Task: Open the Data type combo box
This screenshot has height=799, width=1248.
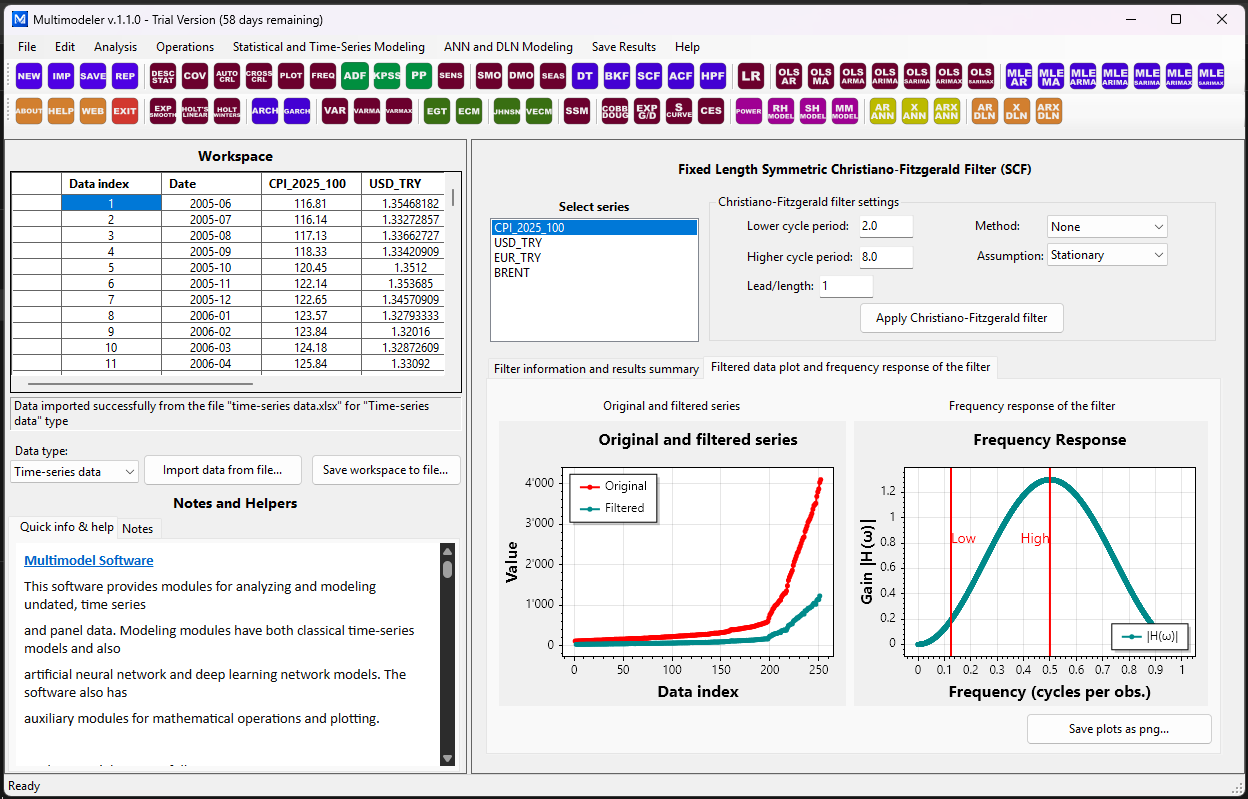Action: click(75, 471)
